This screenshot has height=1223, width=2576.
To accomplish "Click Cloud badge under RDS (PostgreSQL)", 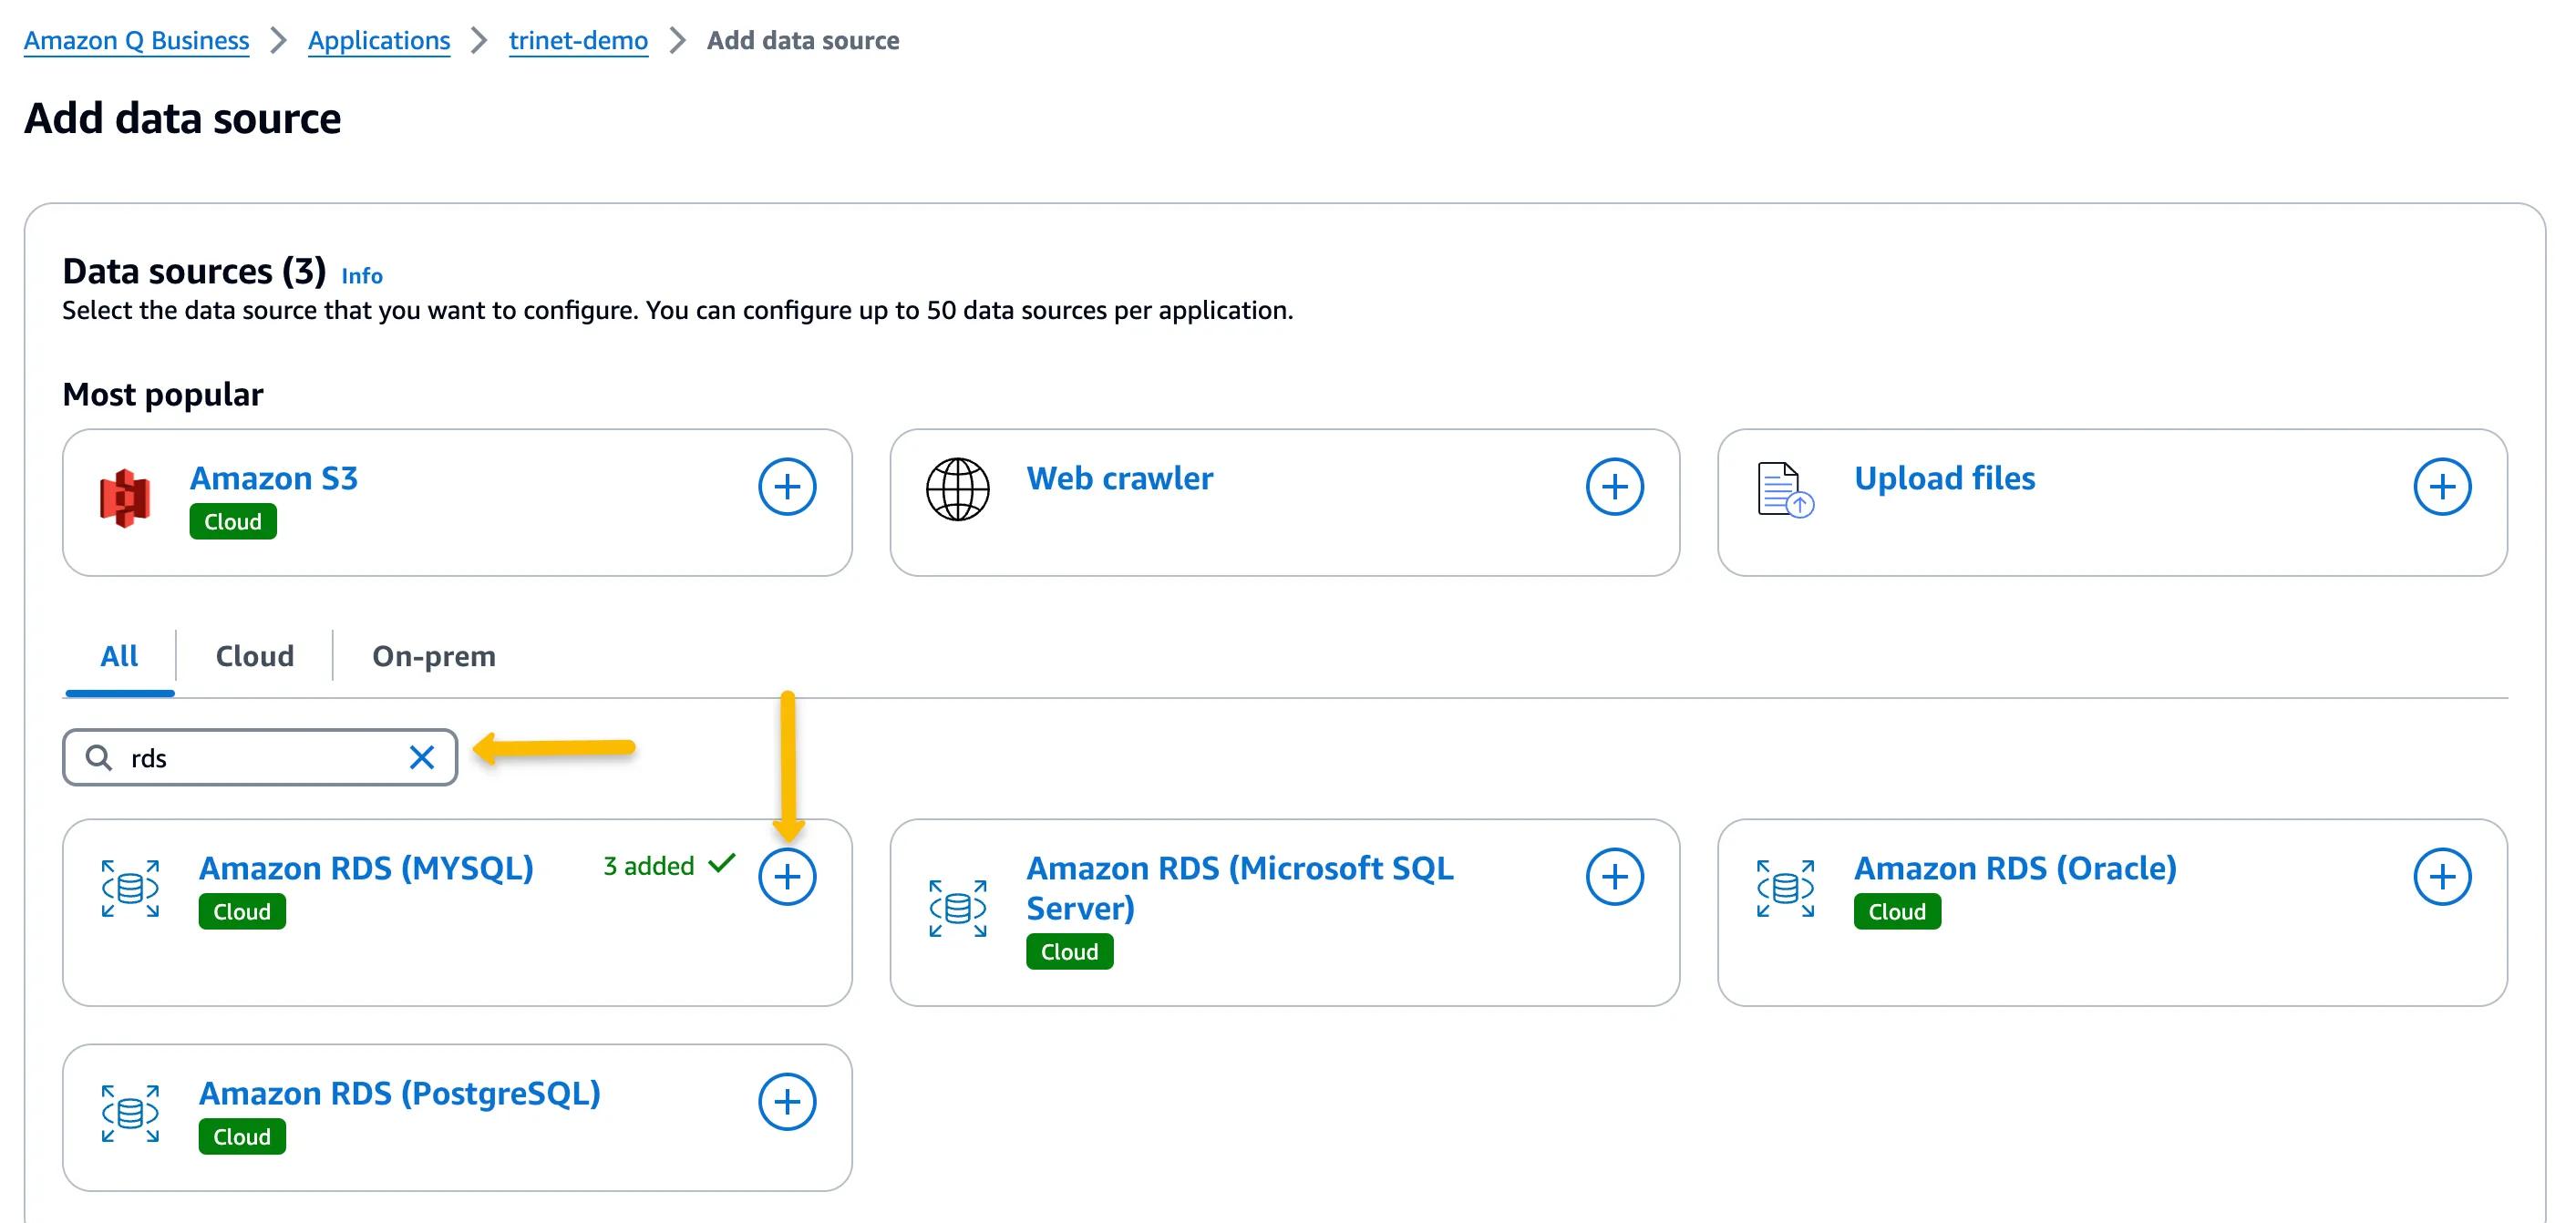I will pos(242,1137).
